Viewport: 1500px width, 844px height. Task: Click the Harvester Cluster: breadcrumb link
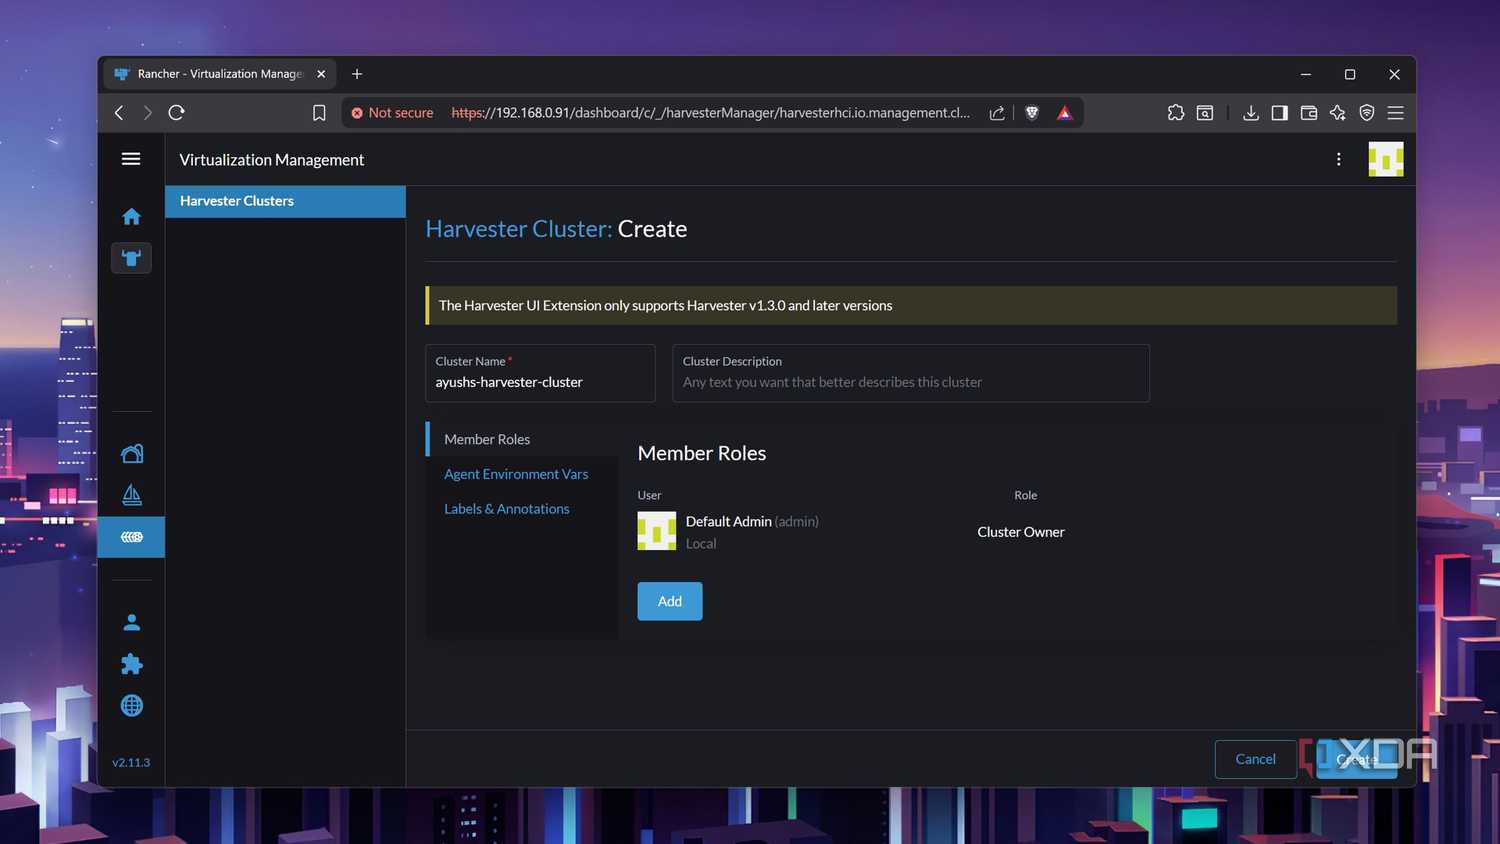518,229
